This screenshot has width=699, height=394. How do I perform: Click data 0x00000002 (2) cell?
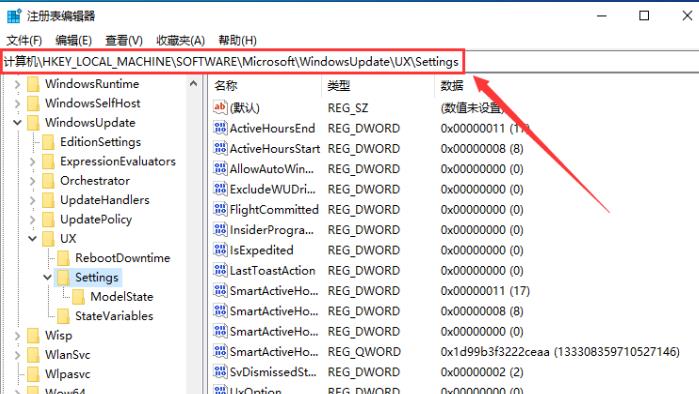point(482,372)
